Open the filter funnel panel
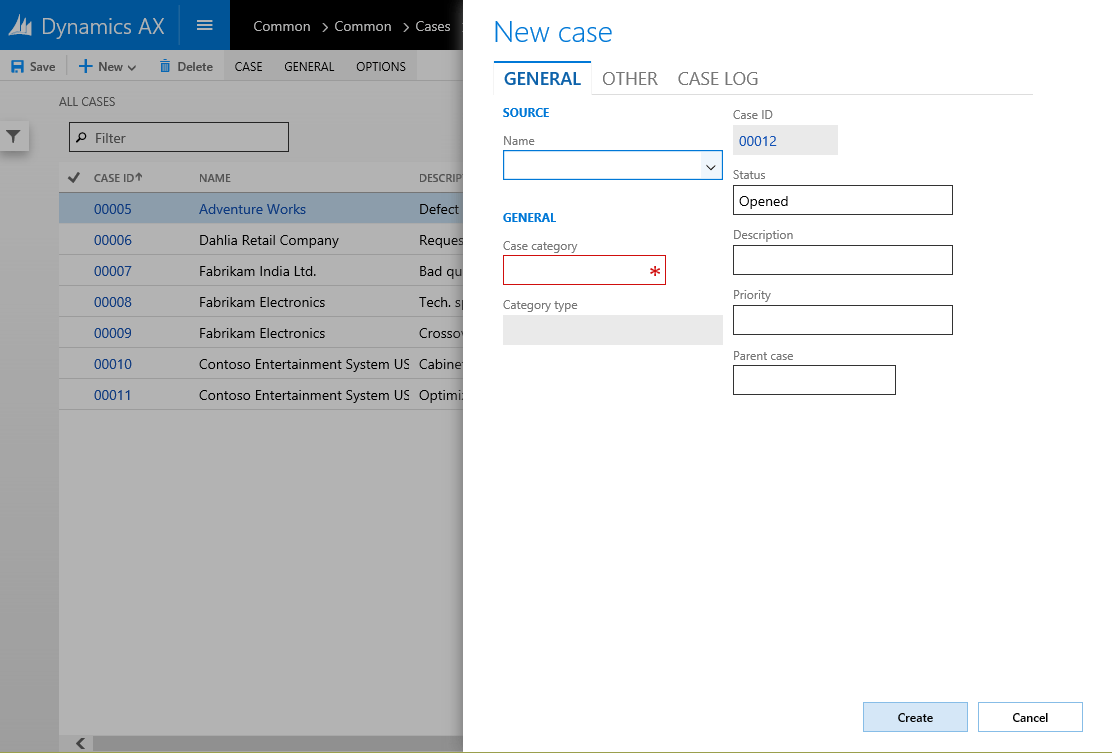The width and height of the screenshot is (1112, 753). 14,137
